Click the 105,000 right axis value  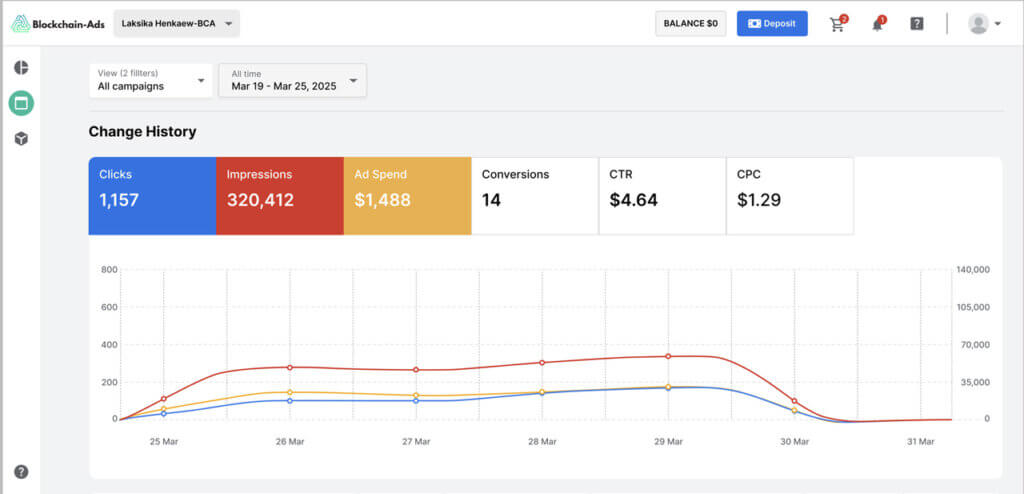pos(974,307)
